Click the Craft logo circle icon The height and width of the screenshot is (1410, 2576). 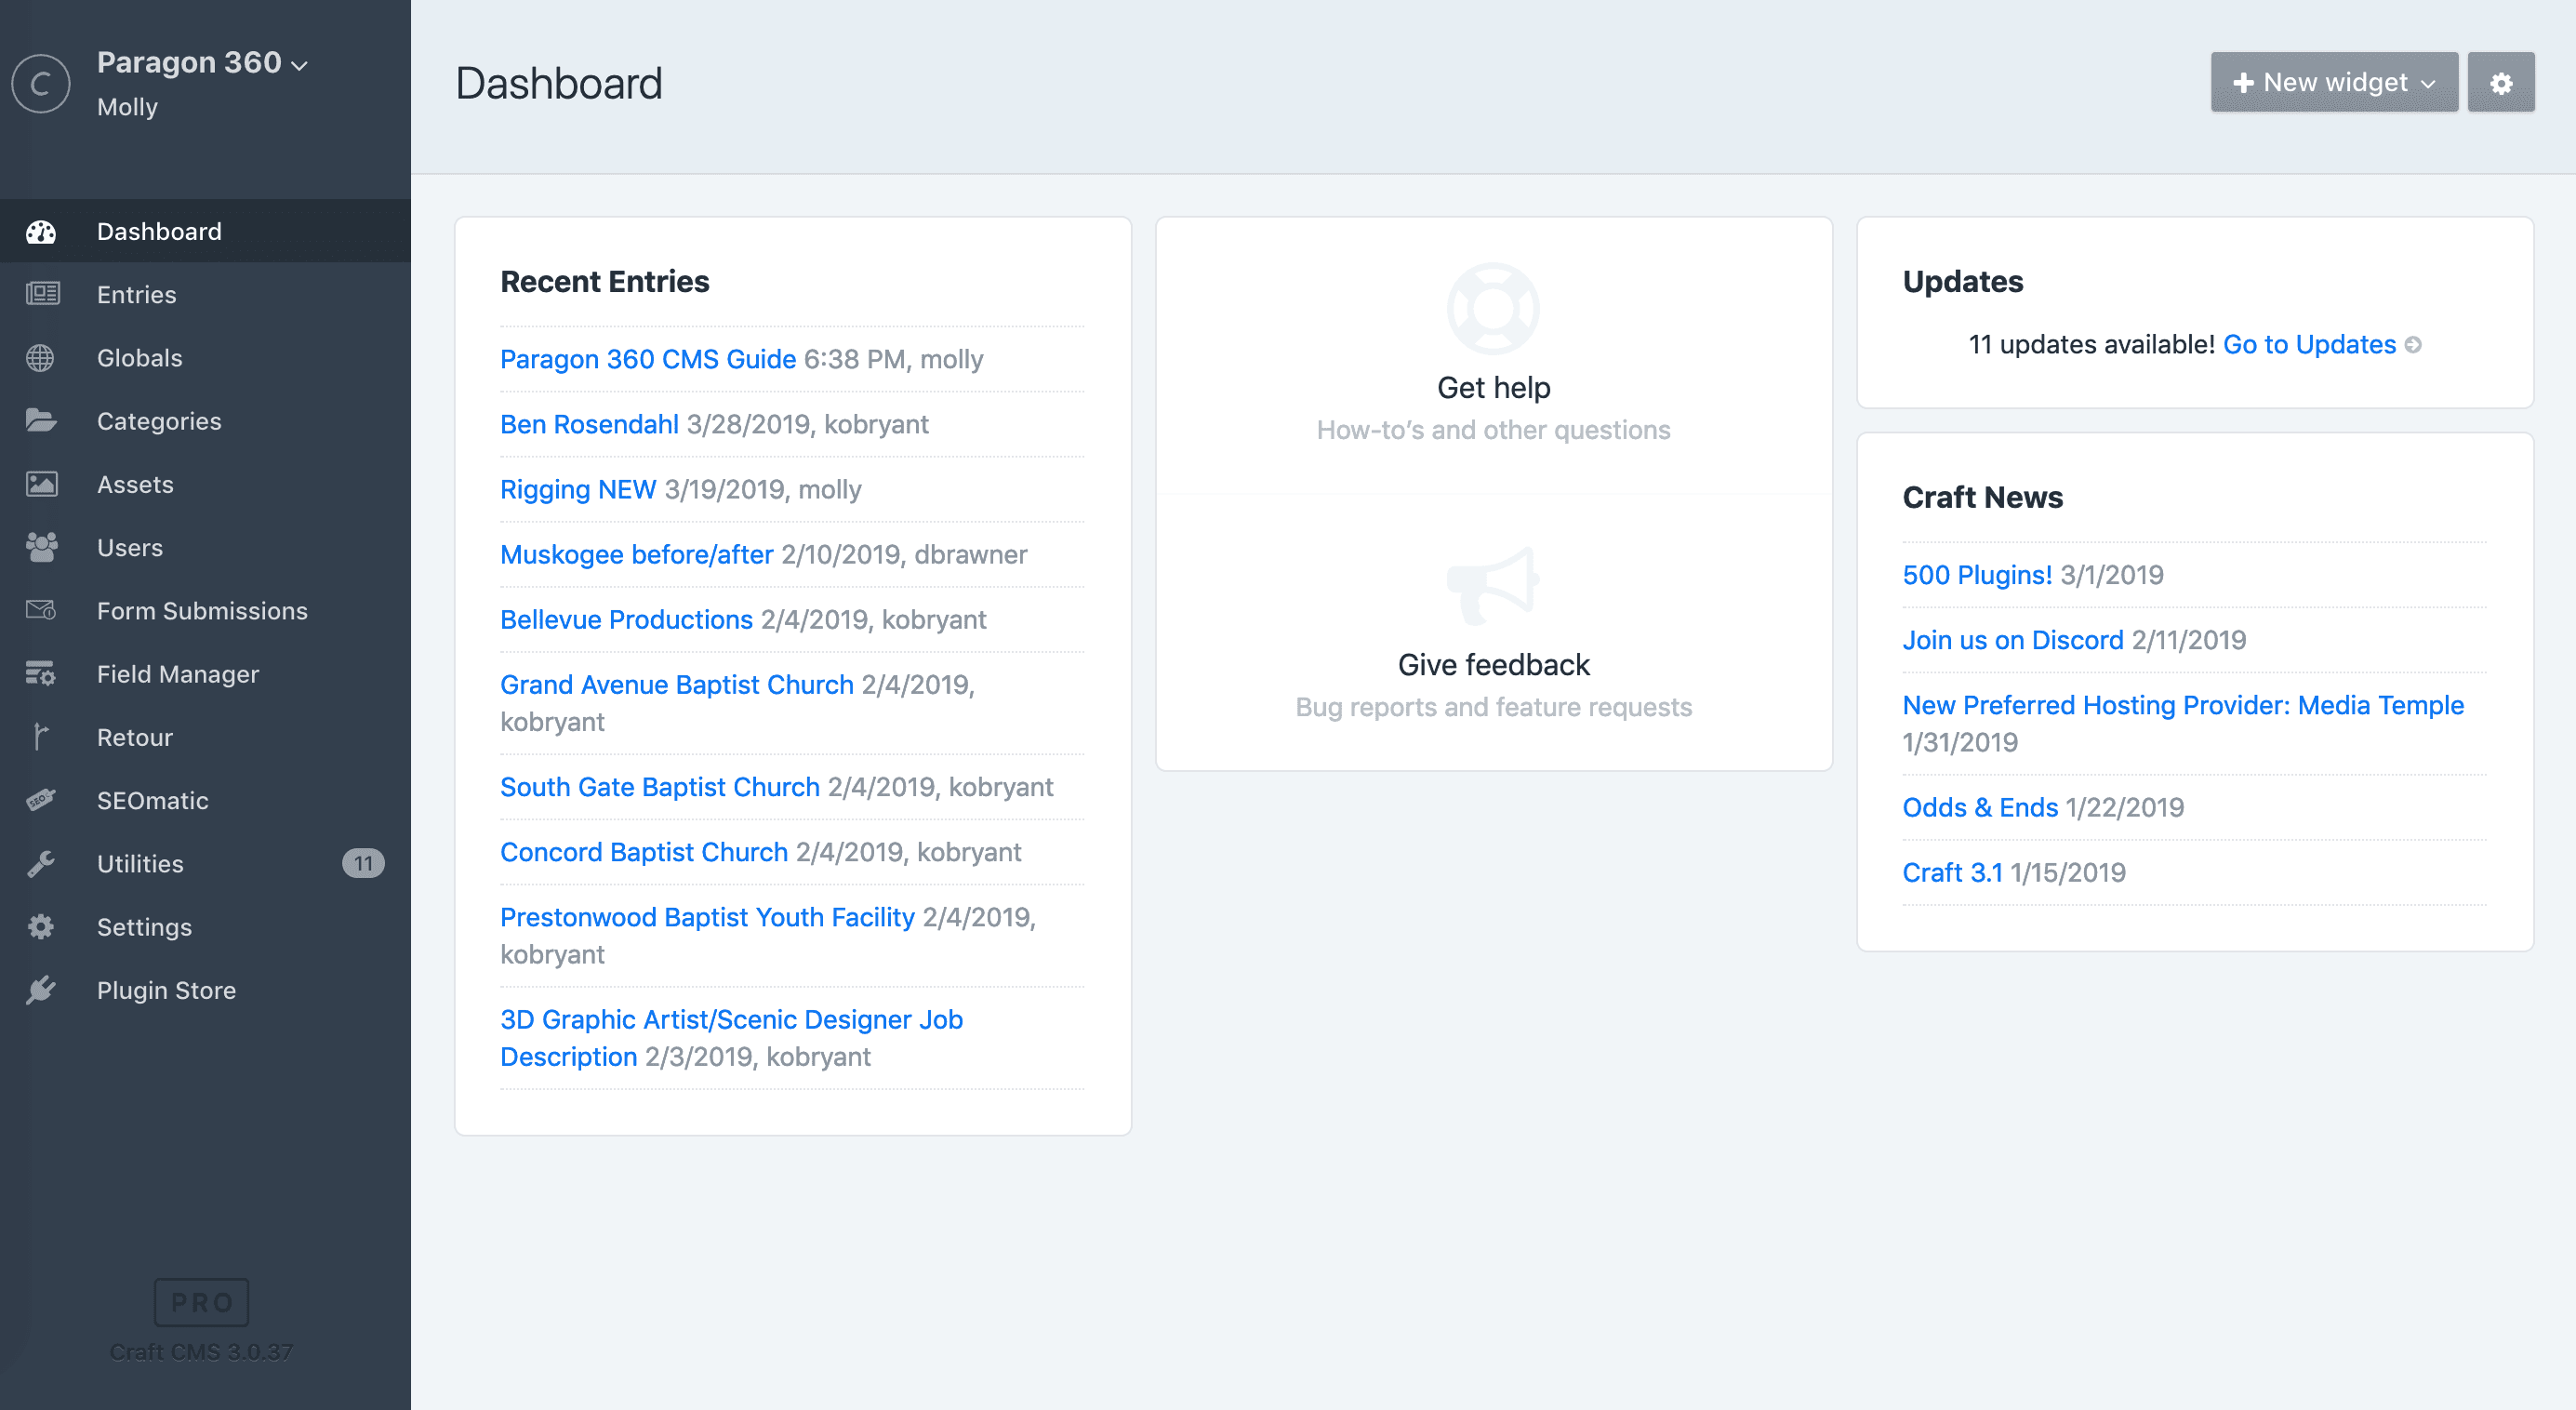41,84
